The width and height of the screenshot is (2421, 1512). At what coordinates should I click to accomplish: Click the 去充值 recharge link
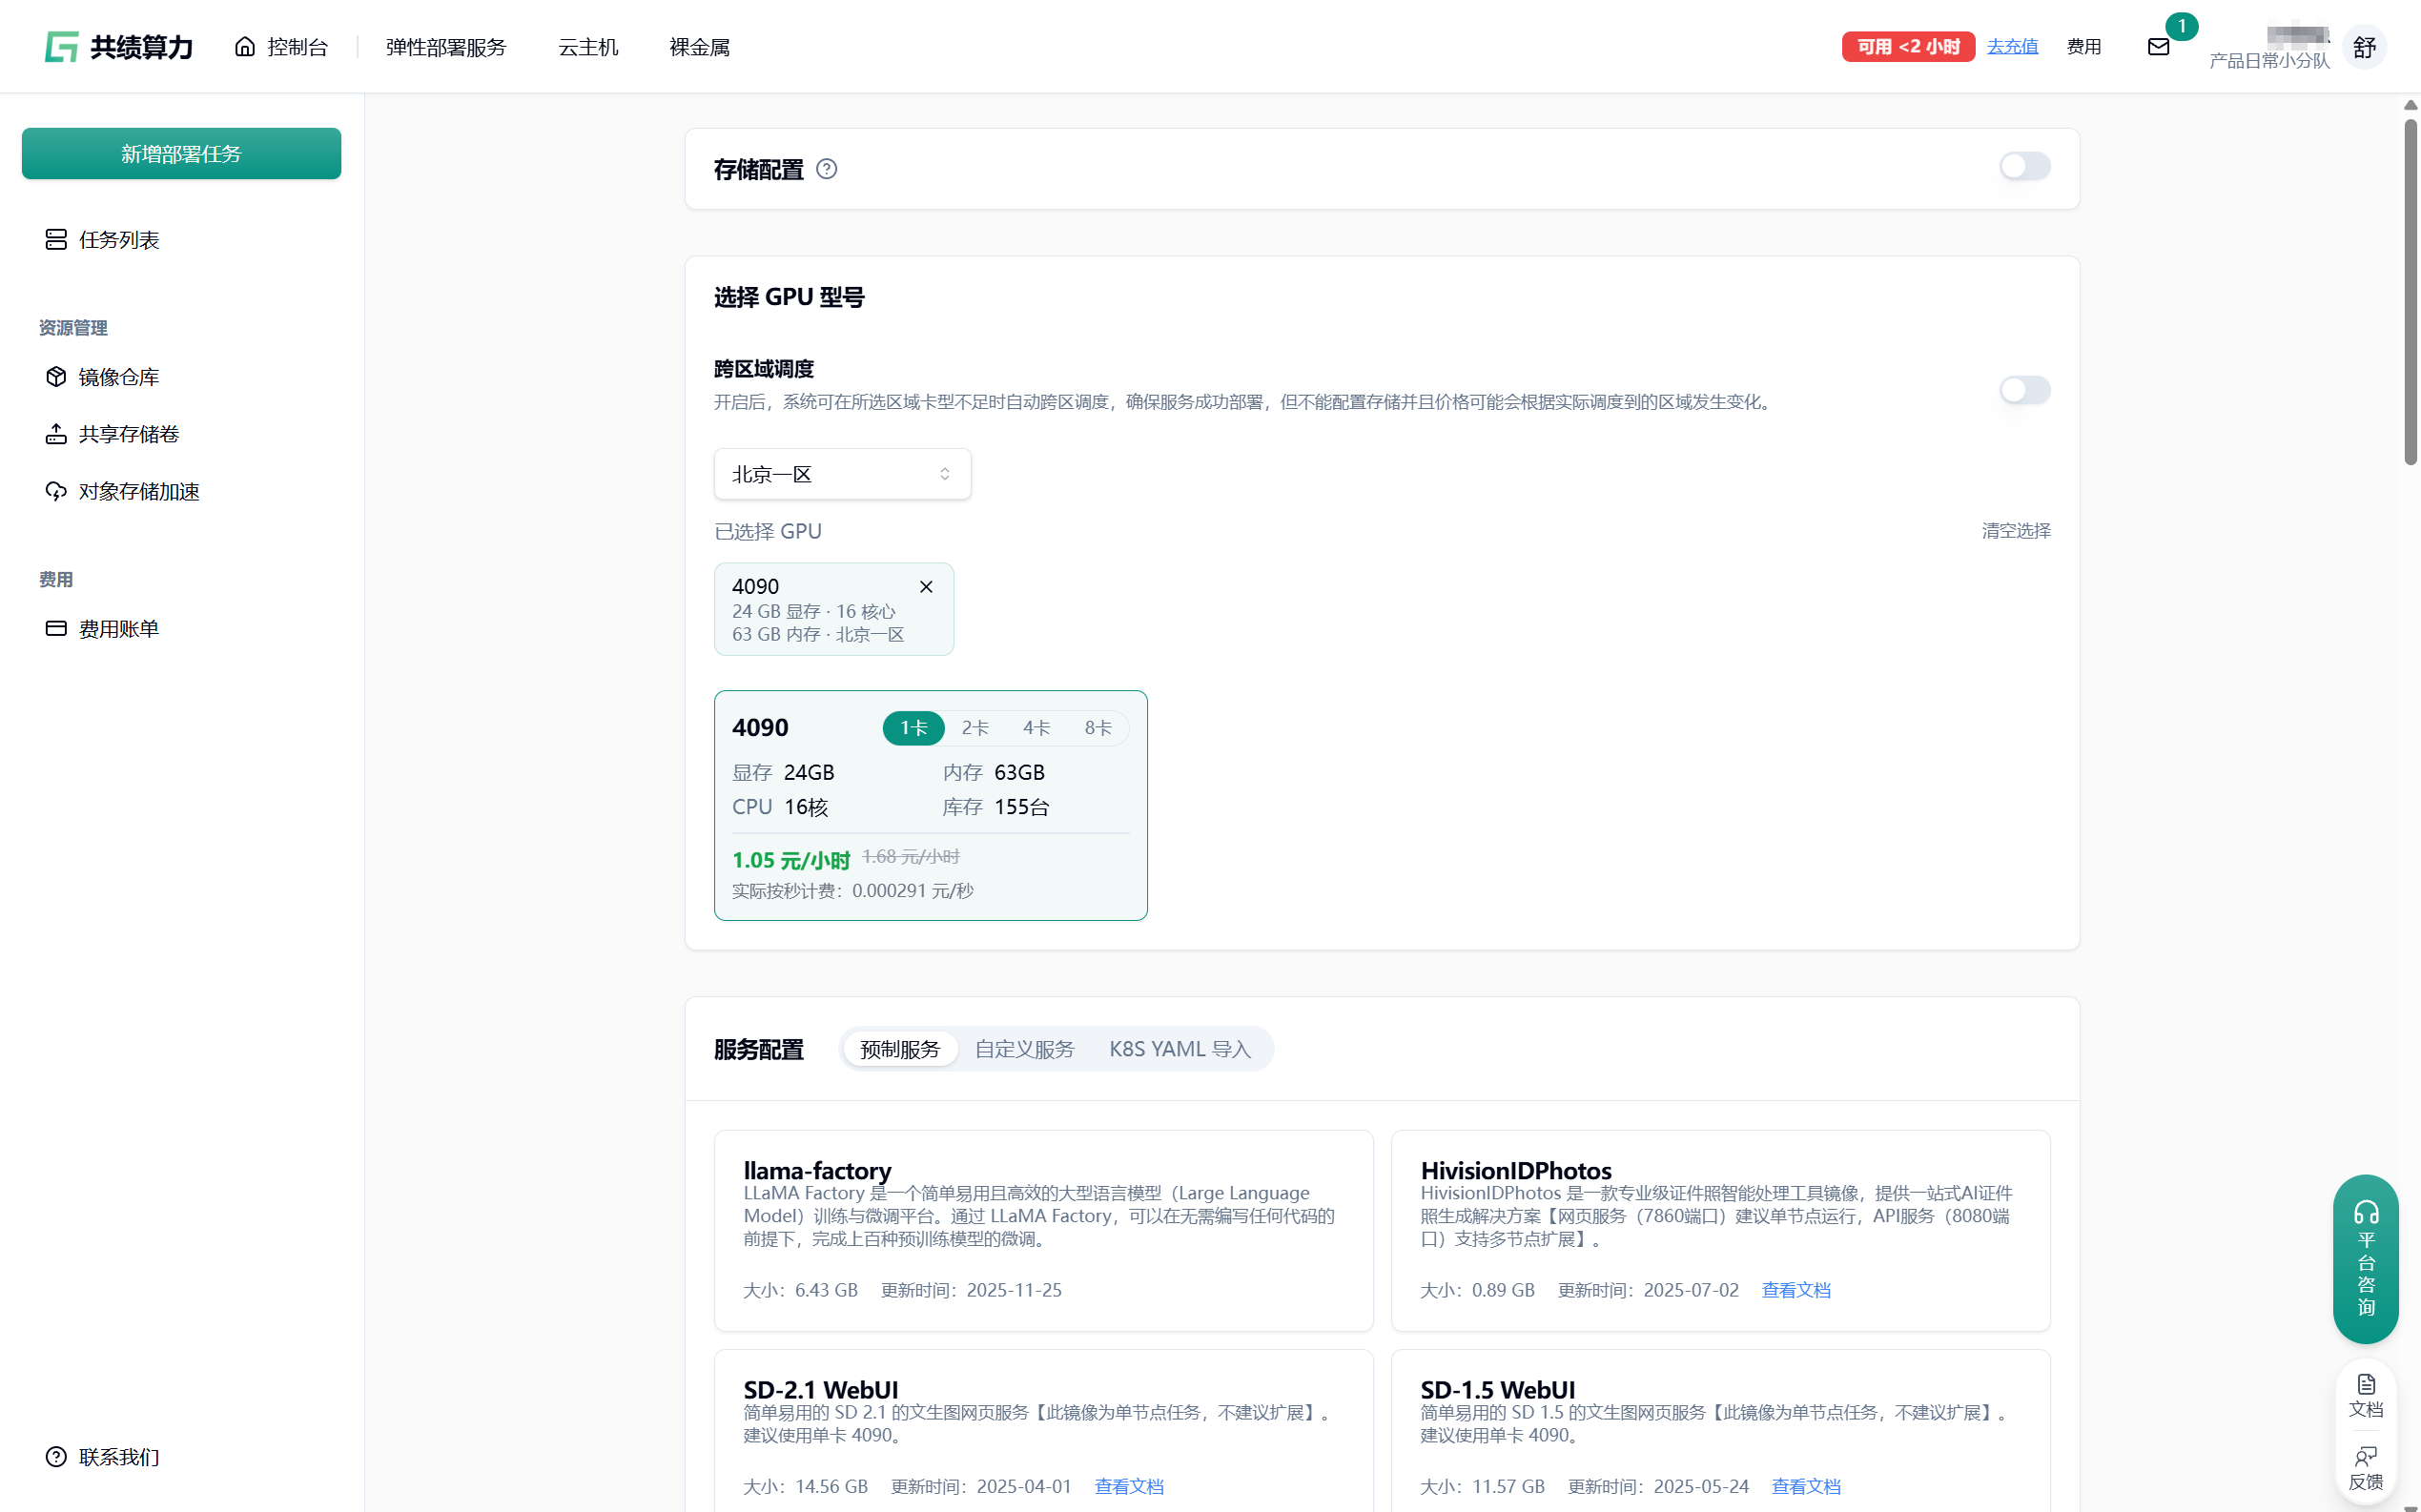coord(2012,47)
